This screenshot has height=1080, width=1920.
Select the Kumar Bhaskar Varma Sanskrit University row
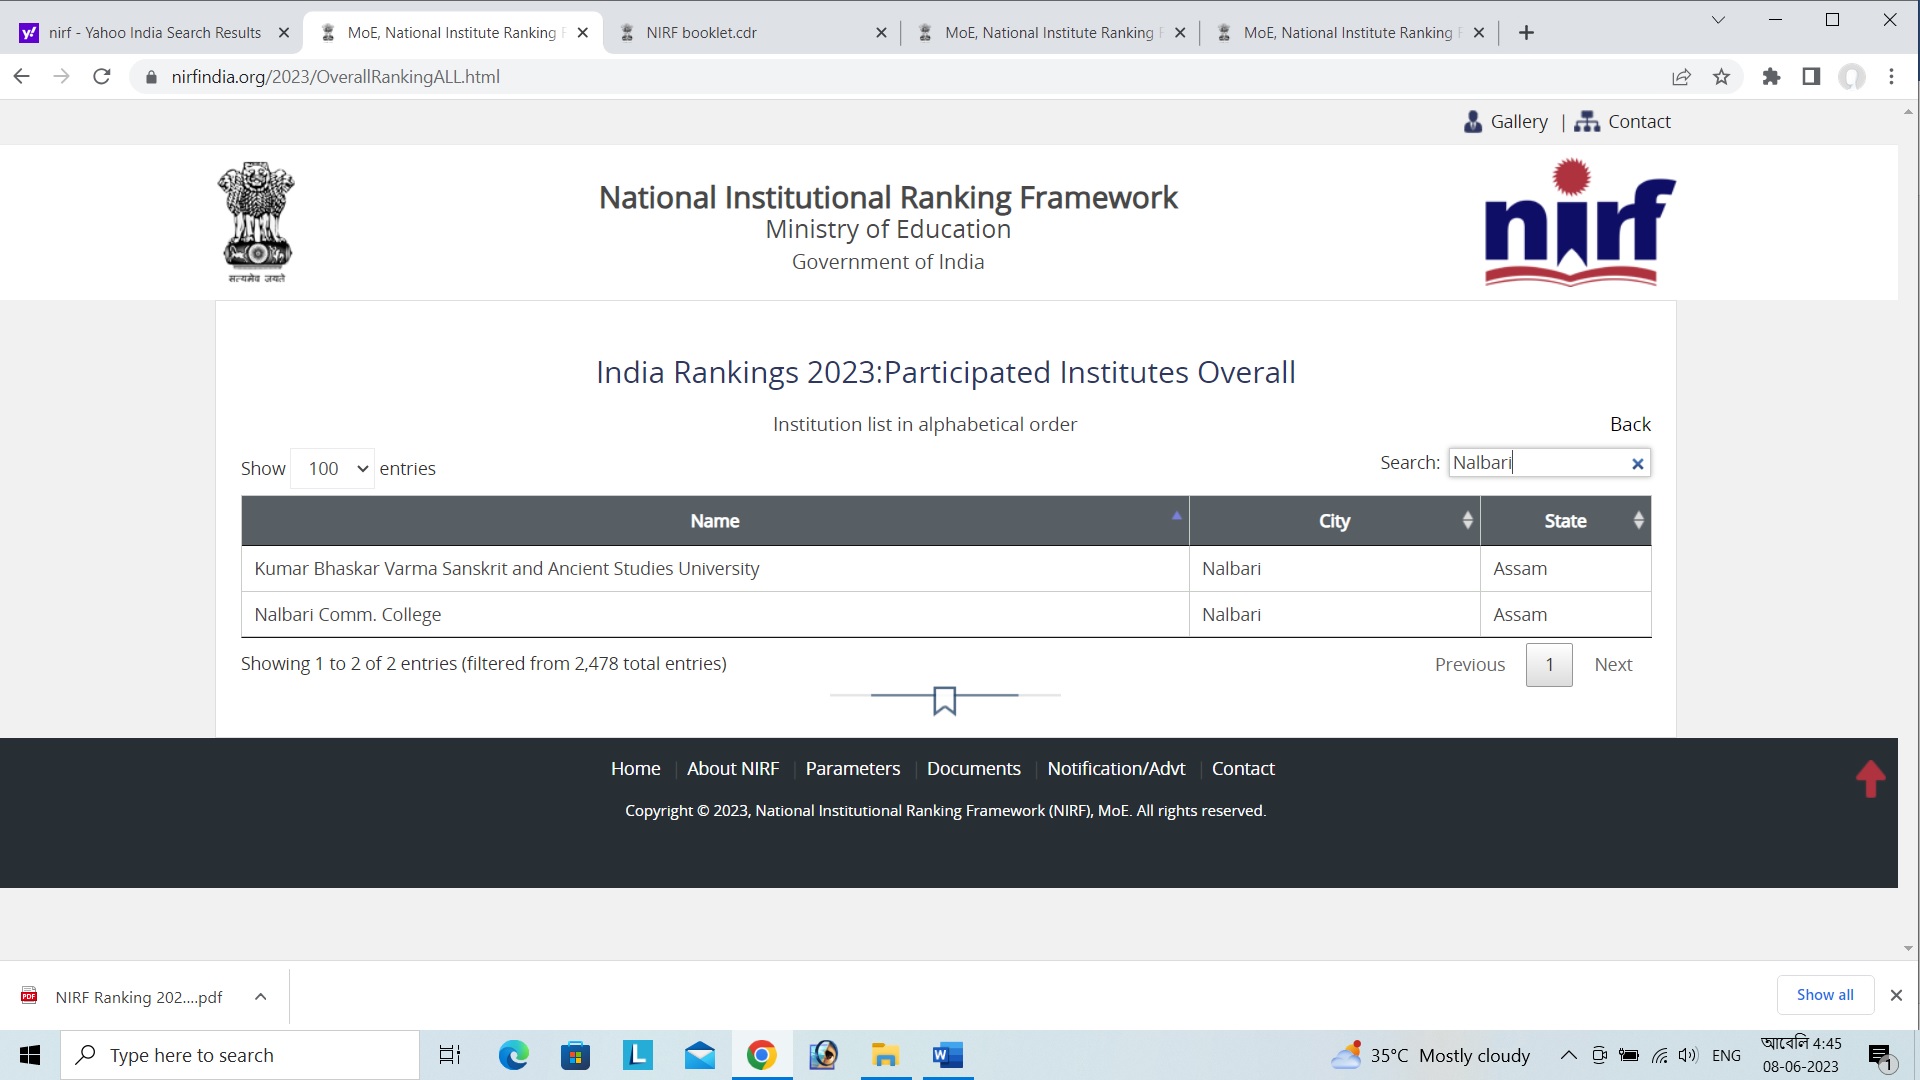point(946,569)
